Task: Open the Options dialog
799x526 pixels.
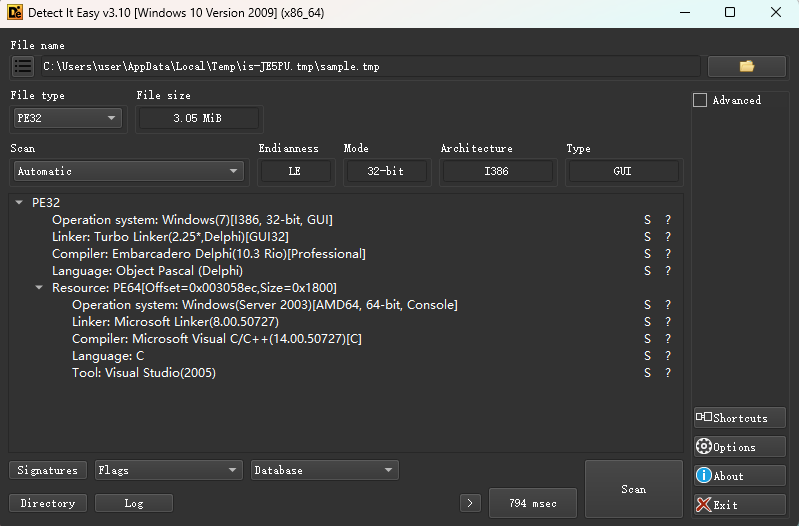Action: [739, 447]
